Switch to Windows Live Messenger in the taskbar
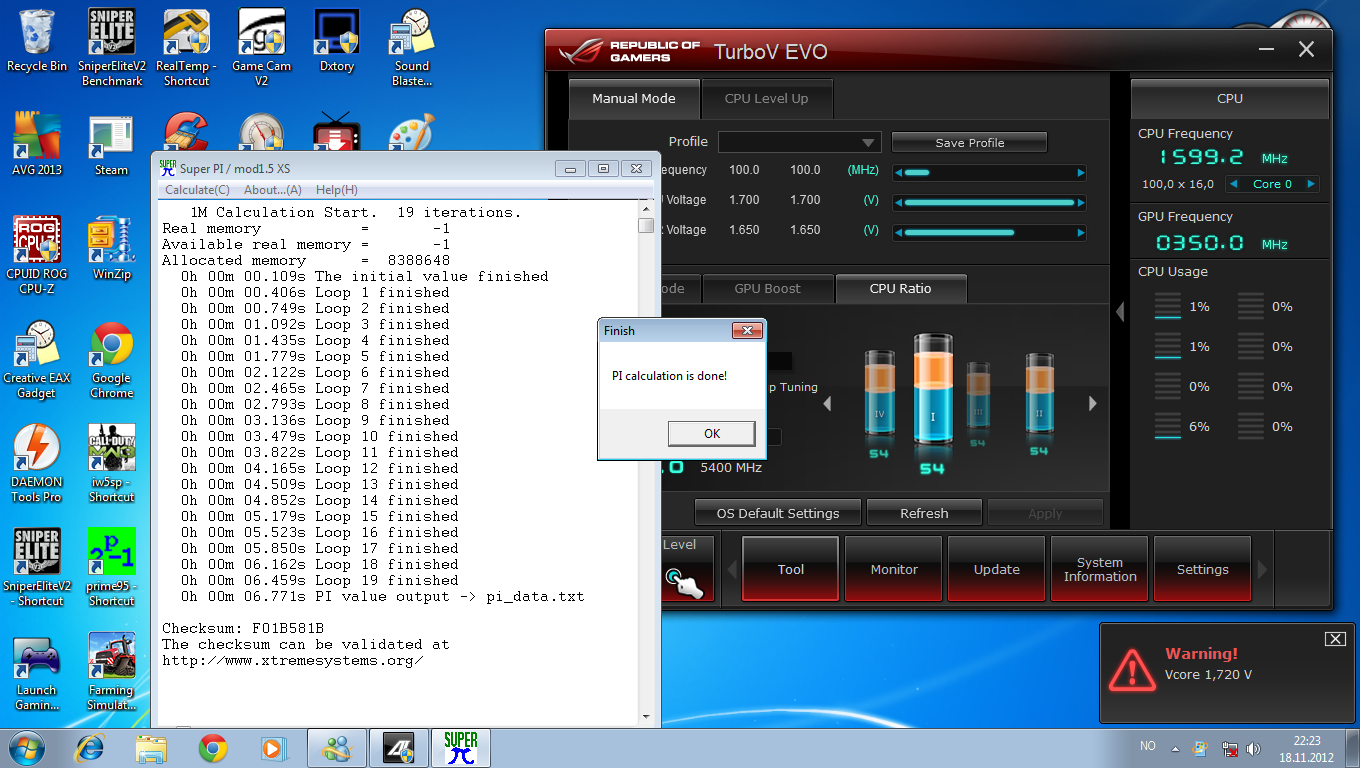1360x768 pixels. (x=337, y=748)
